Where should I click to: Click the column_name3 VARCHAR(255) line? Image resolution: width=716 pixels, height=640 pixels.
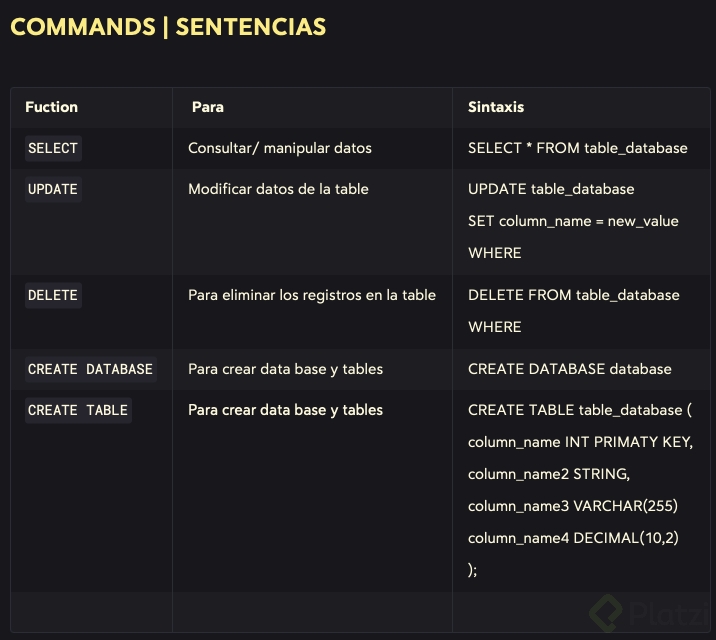[573, 506]
